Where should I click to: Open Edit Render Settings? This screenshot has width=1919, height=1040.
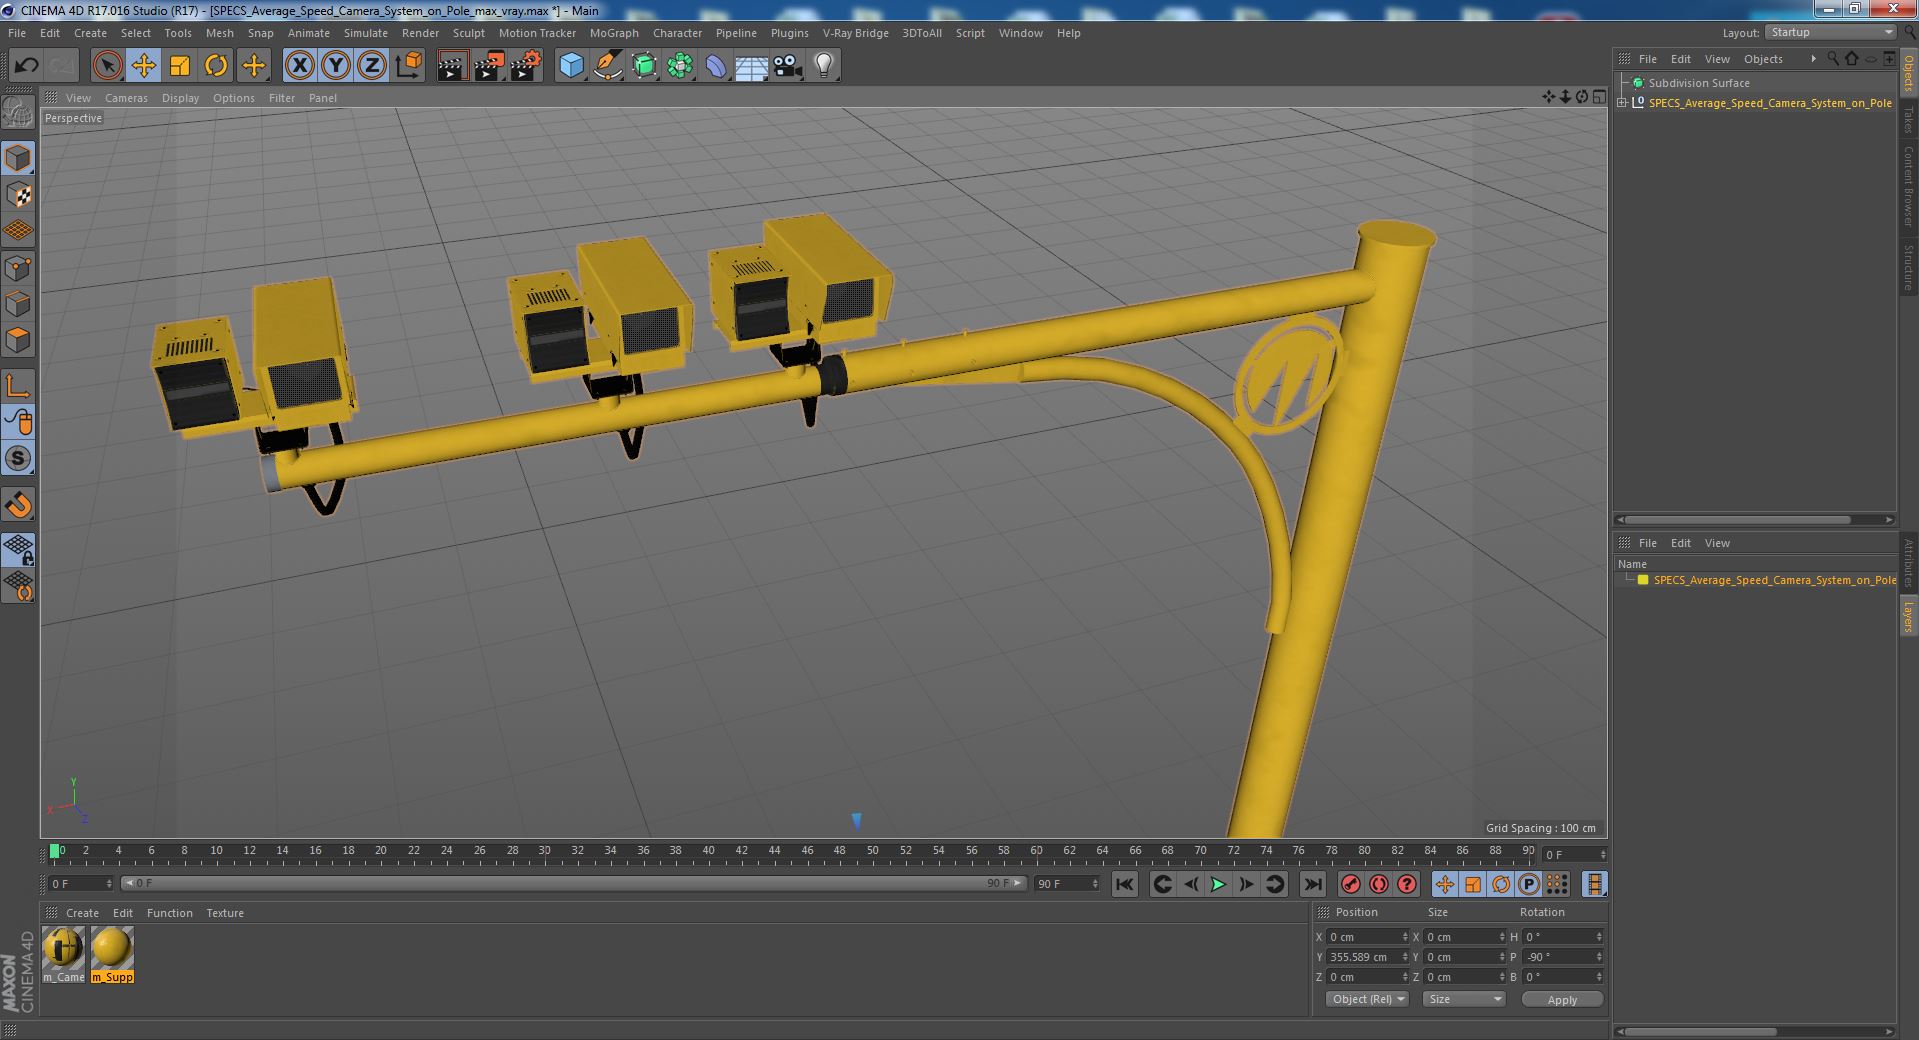(525, 66)
